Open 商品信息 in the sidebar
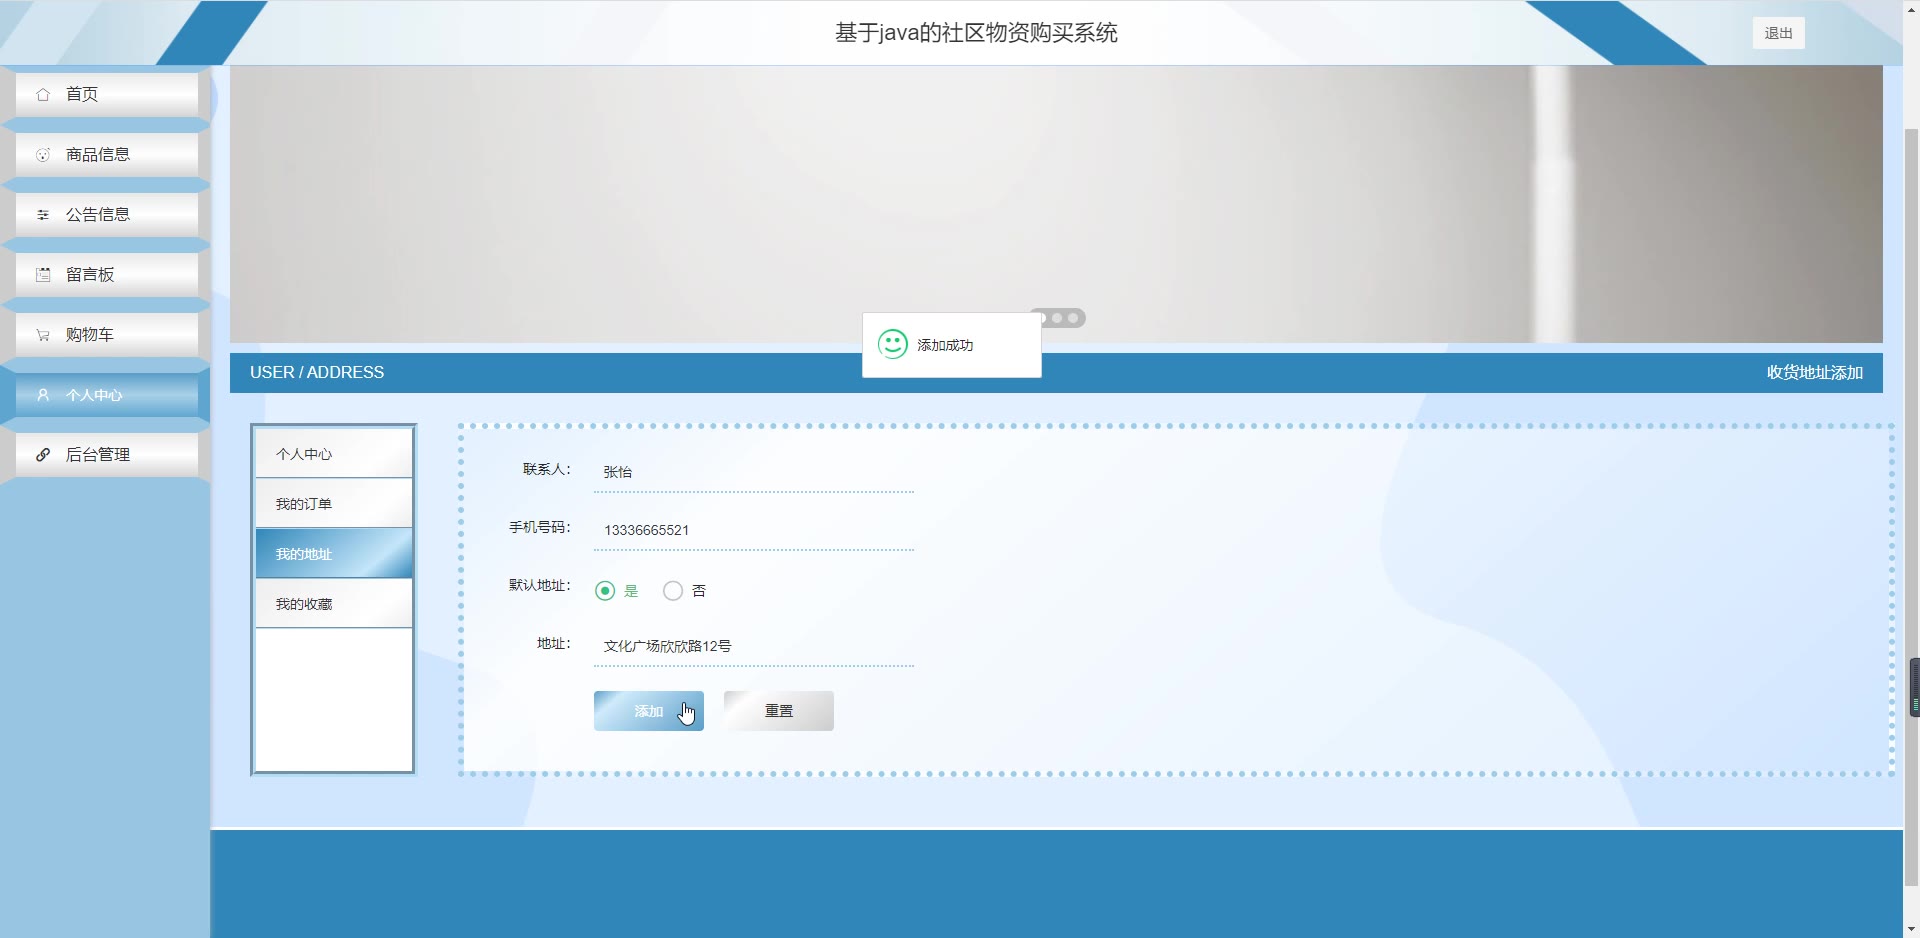Viewport: 1920px width, 938px height. [107, 154]
